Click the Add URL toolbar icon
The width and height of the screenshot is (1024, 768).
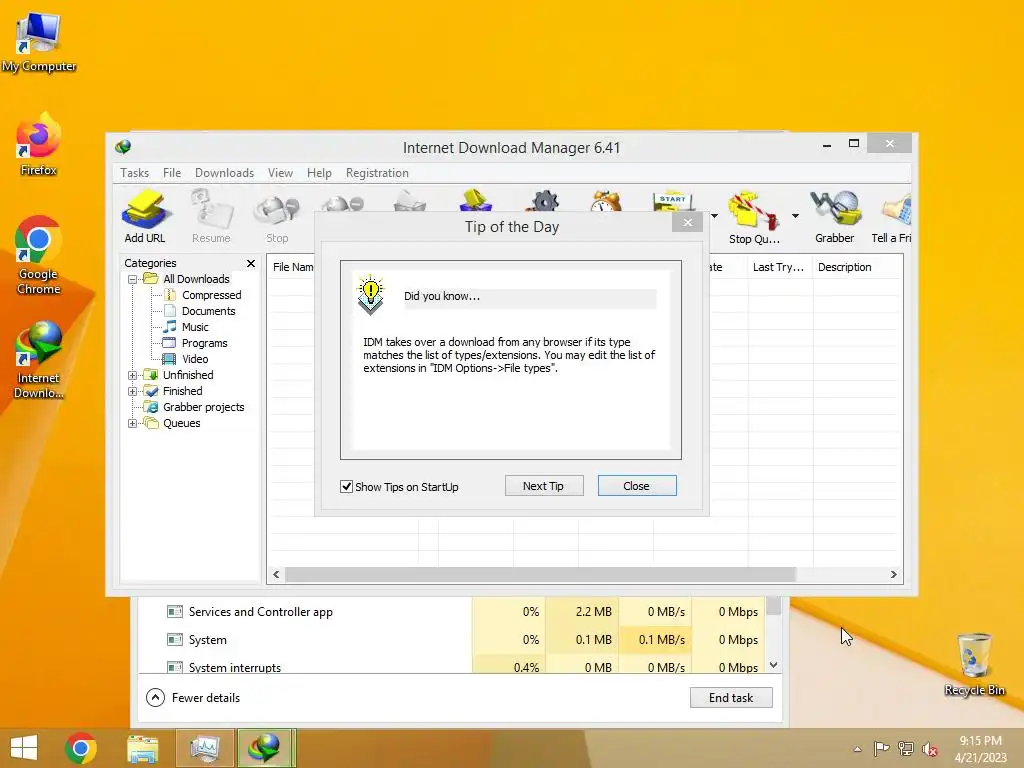(x=145, y=217)
